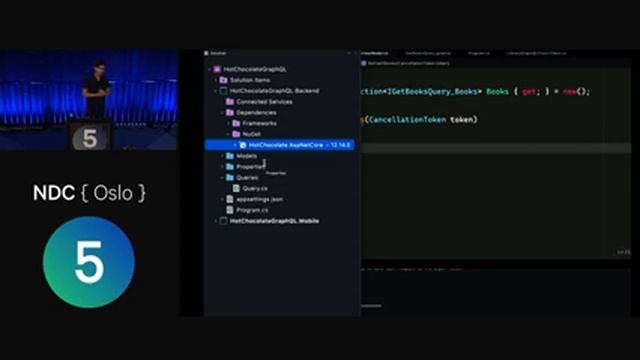Click the Queries folder icon
The height and width of the screenshot is (360, 640).
coord(230,177)
